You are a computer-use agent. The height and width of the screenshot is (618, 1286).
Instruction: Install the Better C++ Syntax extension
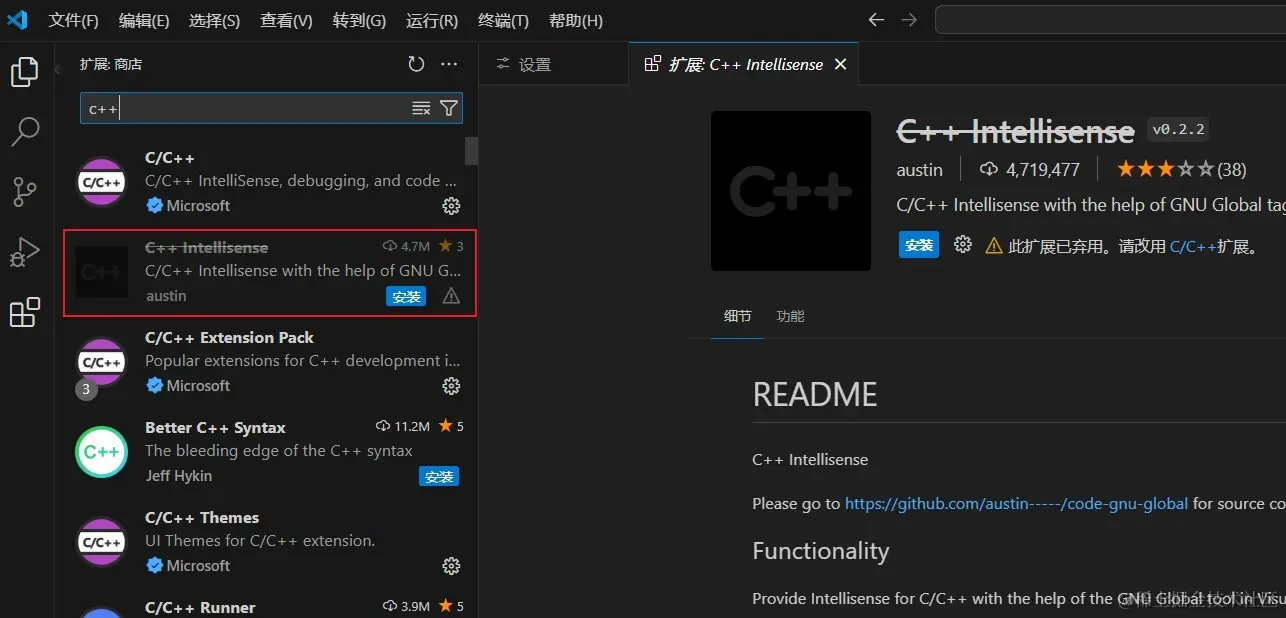pos(439,477)
